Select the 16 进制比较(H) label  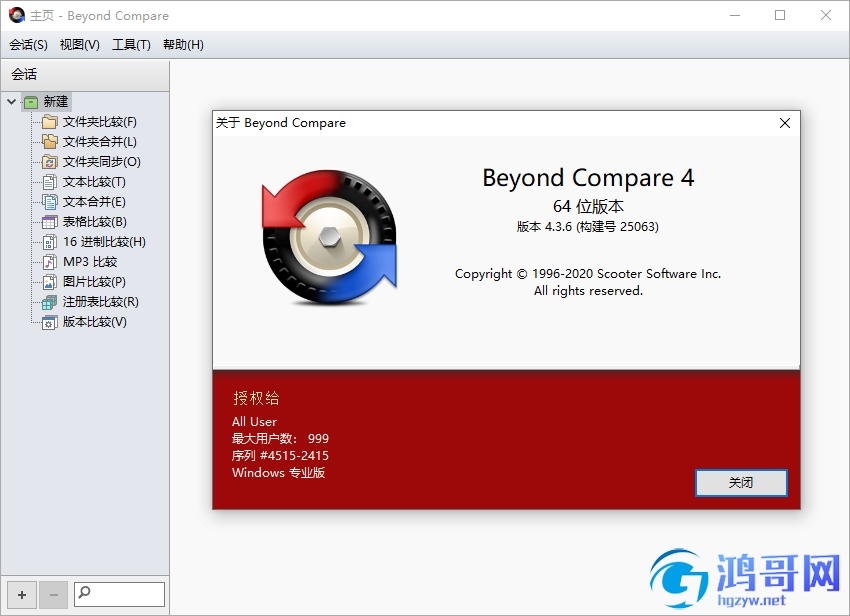pyautogui.click(x=104, y=242)
